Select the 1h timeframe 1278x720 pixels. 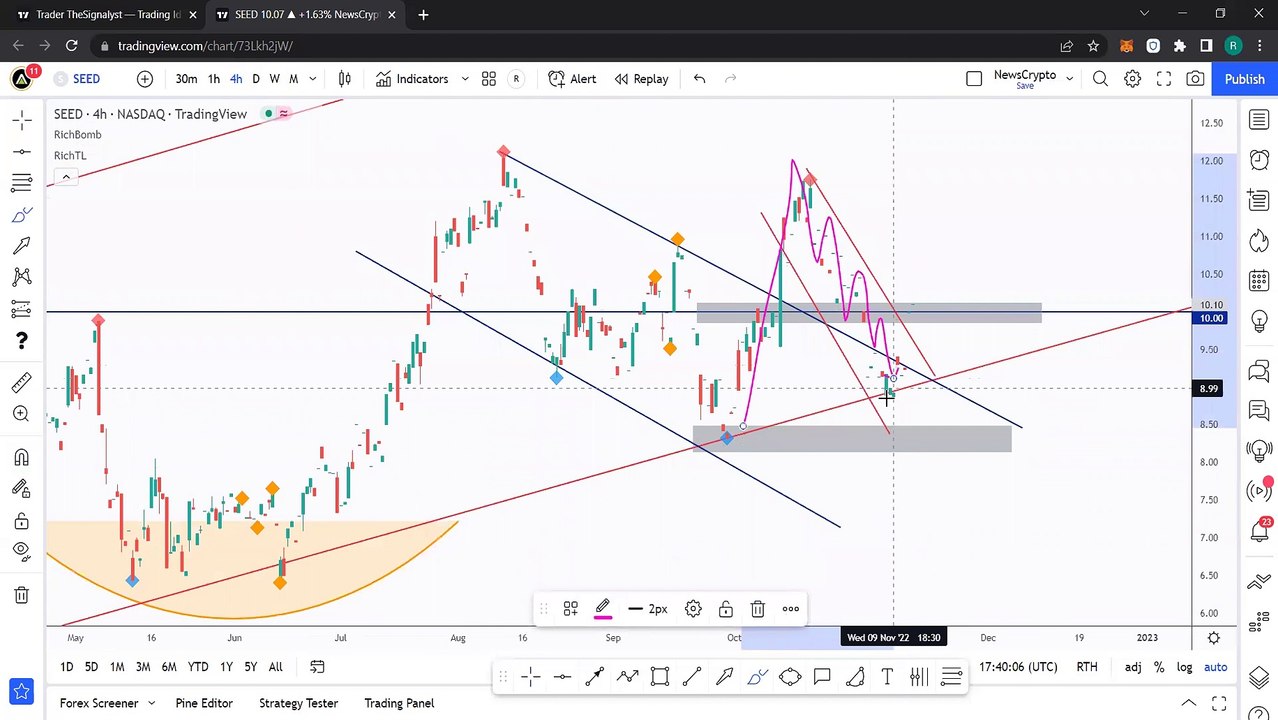point(213,79)
